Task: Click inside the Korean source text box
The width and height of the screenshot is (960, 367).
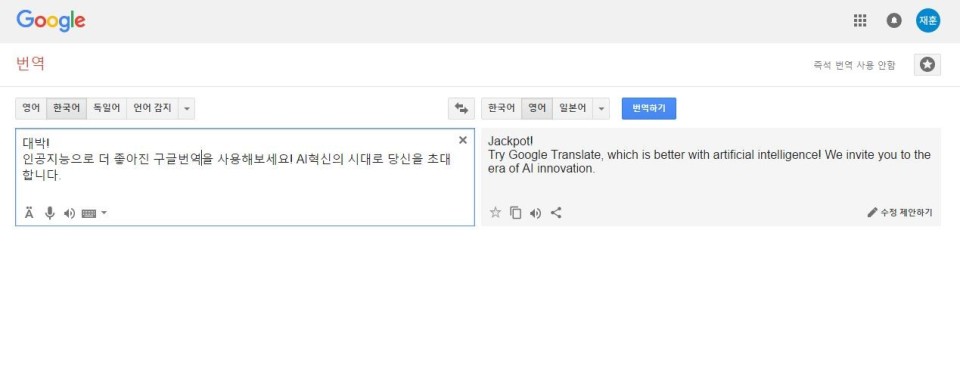Action: coord(245,177)
